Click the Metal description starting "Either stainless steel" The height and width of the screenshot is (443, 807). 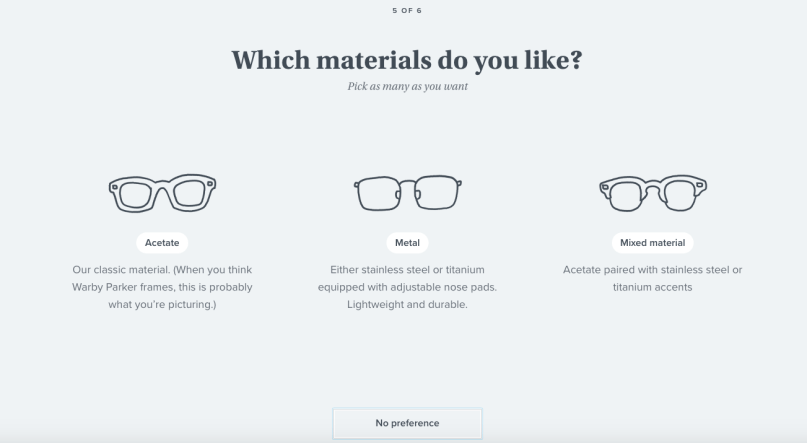pyautogui.click(x=407, y=270)
